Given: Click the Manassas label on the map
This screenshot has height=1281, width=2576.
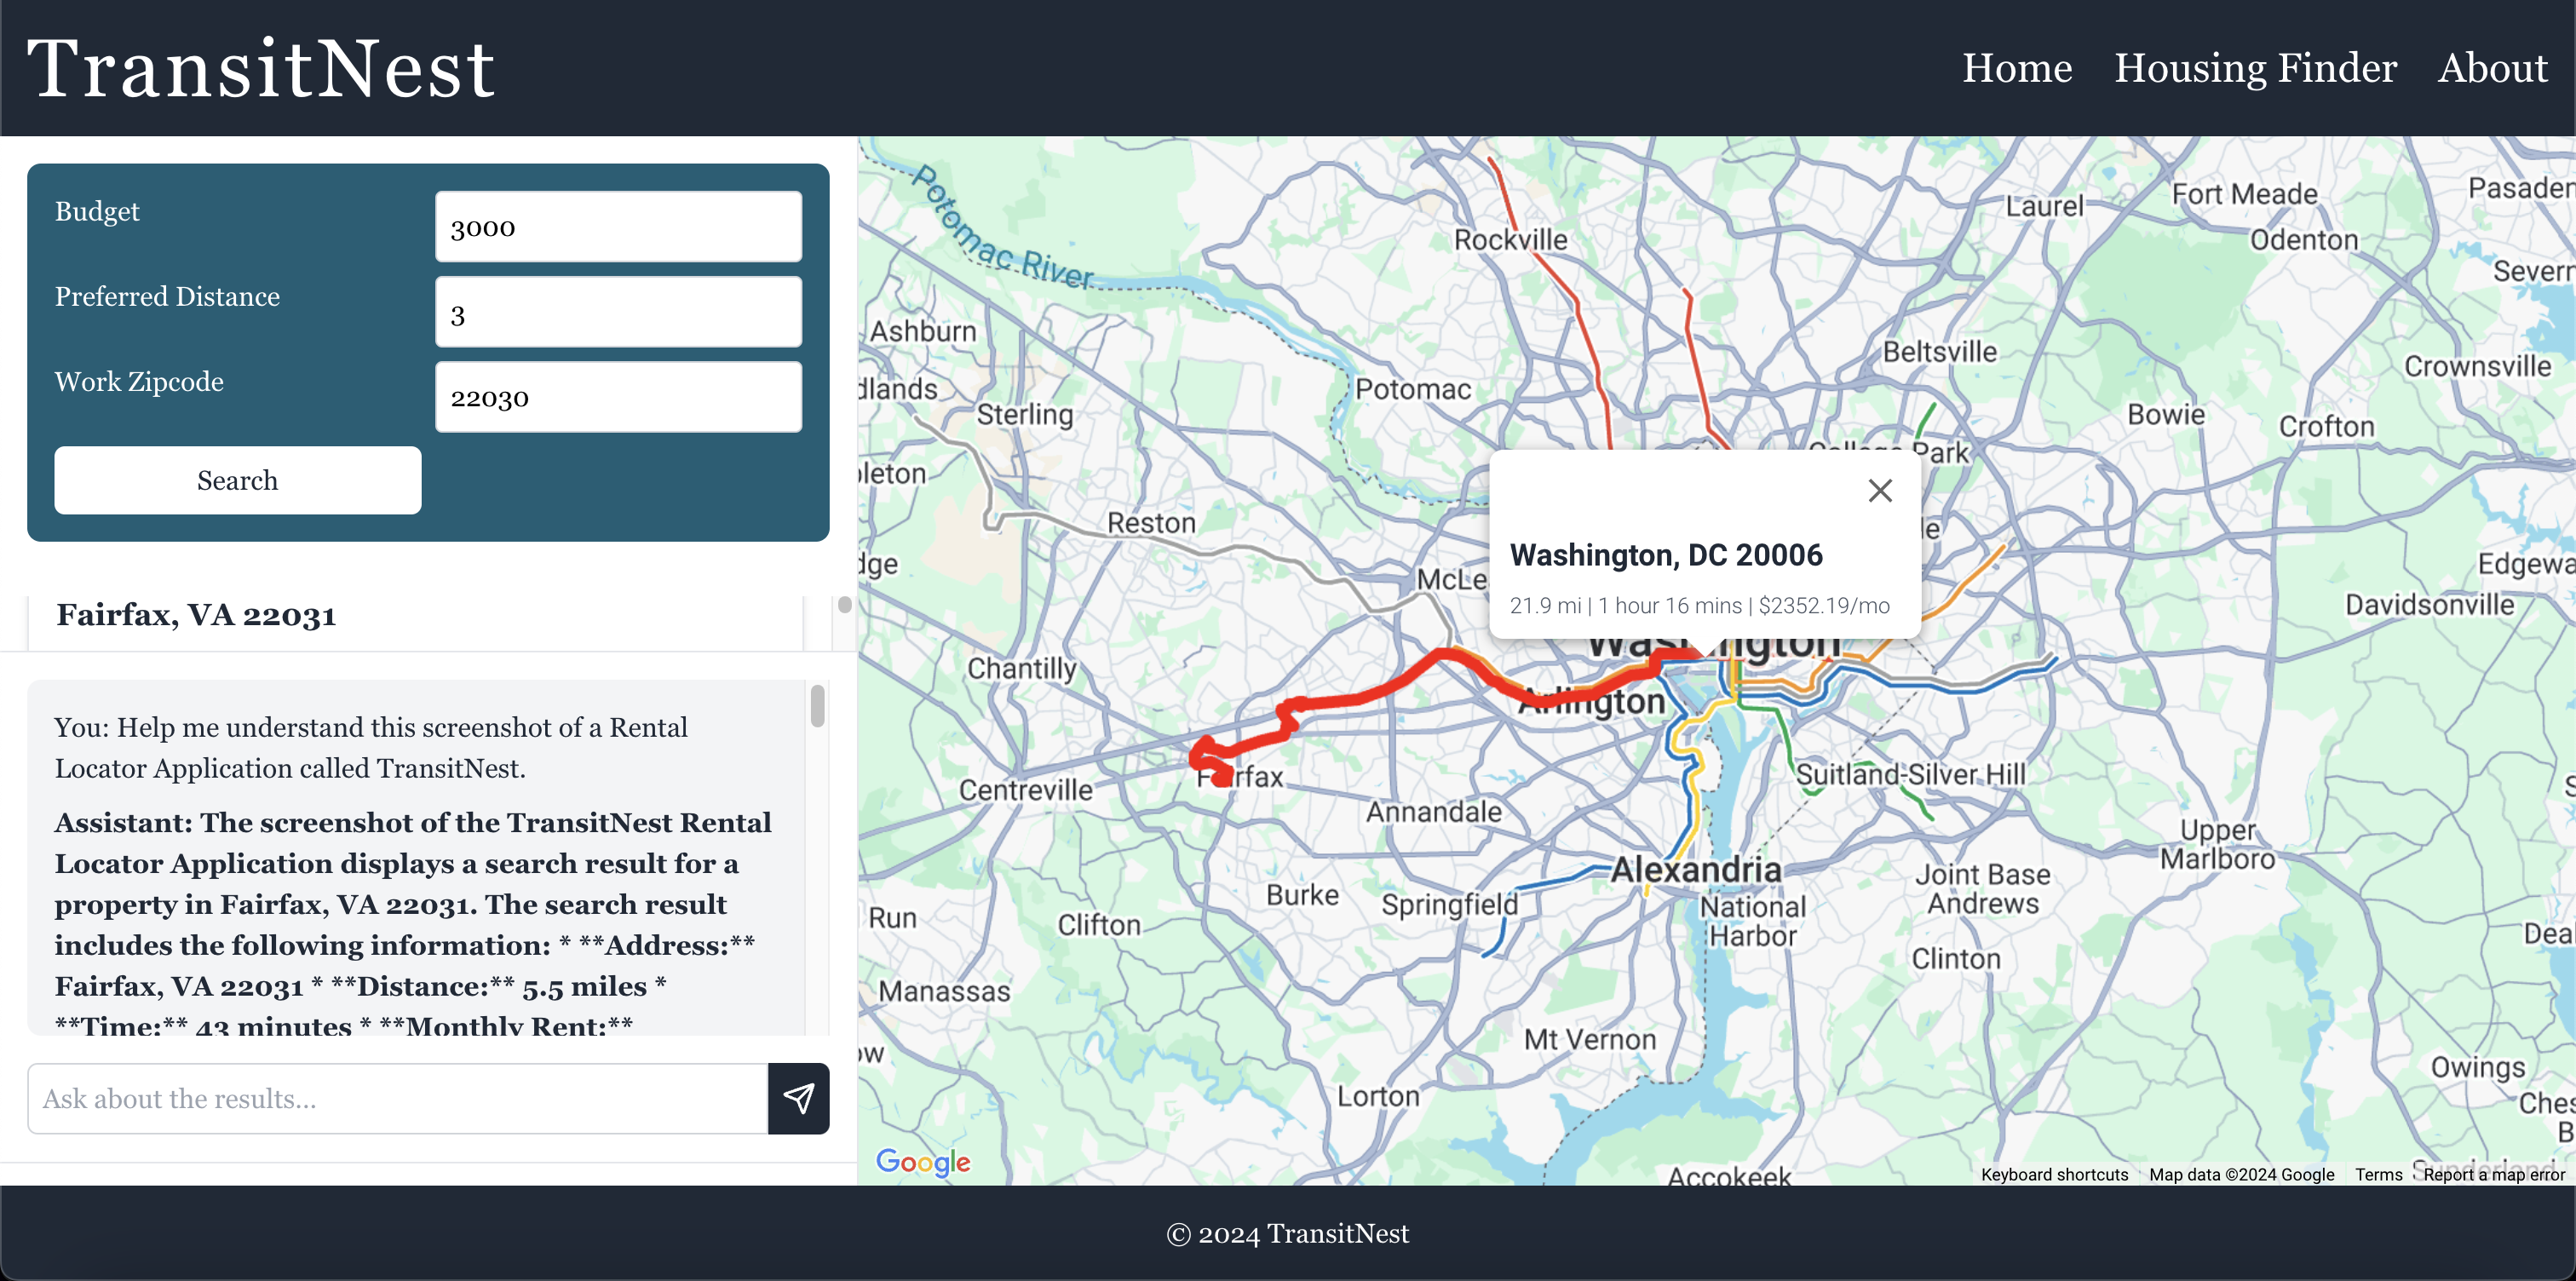Looking at the screenshot, I should tap(944, 991).
